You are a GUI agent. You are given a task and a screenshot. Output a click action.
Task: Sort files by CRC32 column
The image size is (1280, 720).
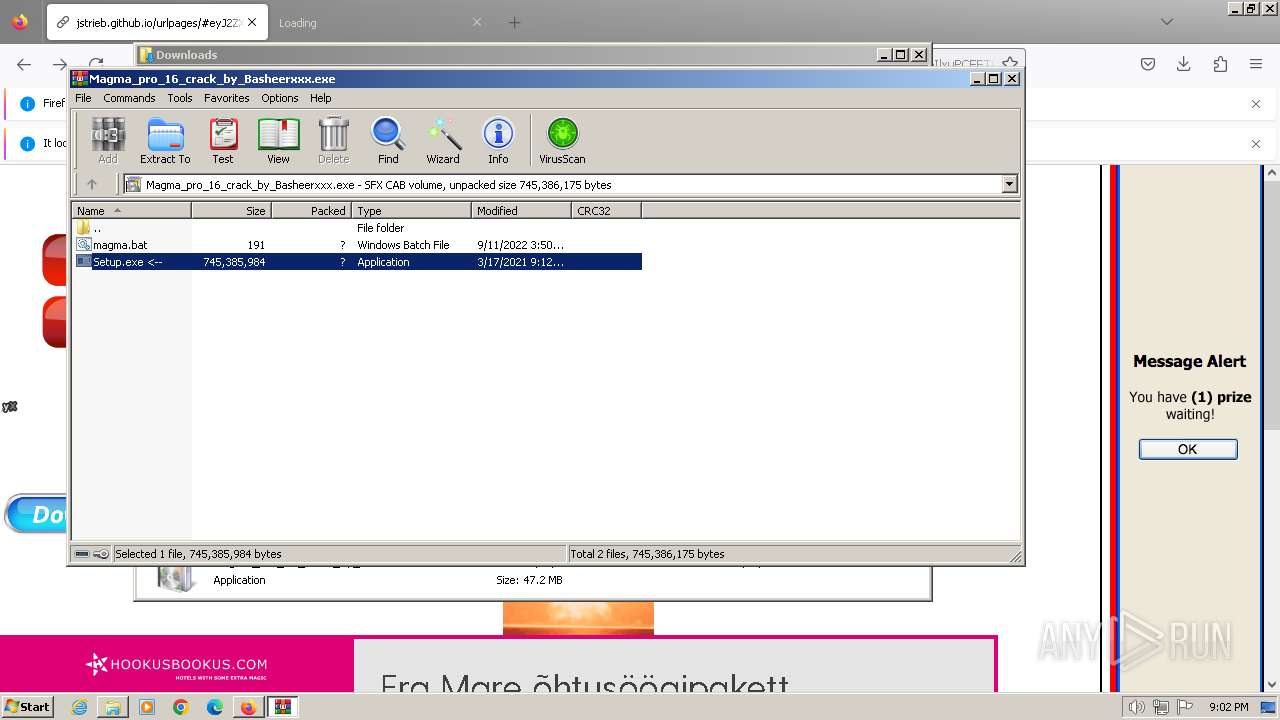(x=606, y=210)
